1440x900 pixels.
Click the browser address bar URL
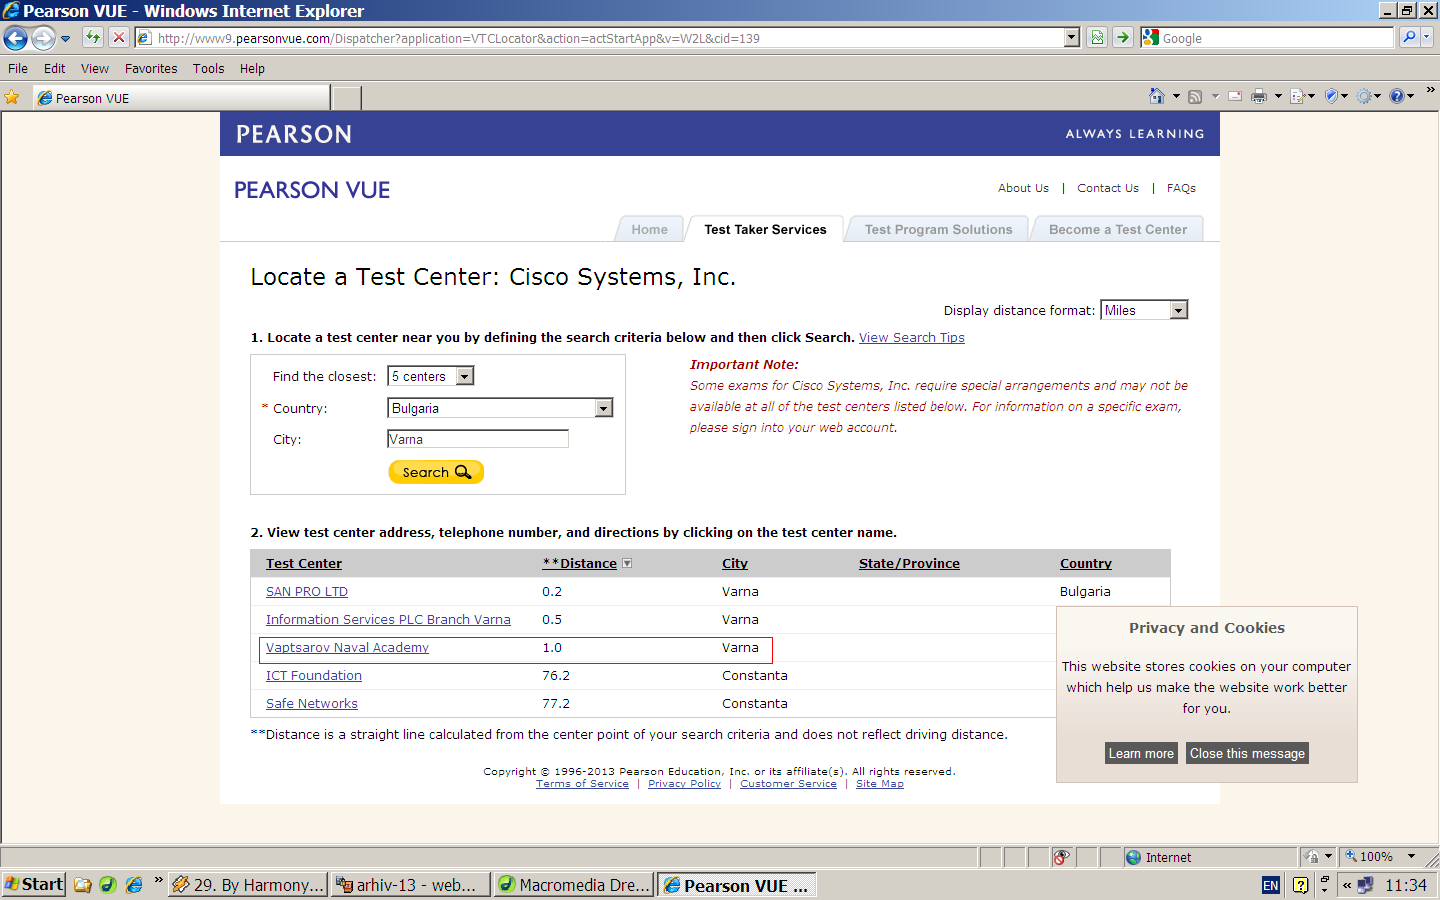point(609,38)
